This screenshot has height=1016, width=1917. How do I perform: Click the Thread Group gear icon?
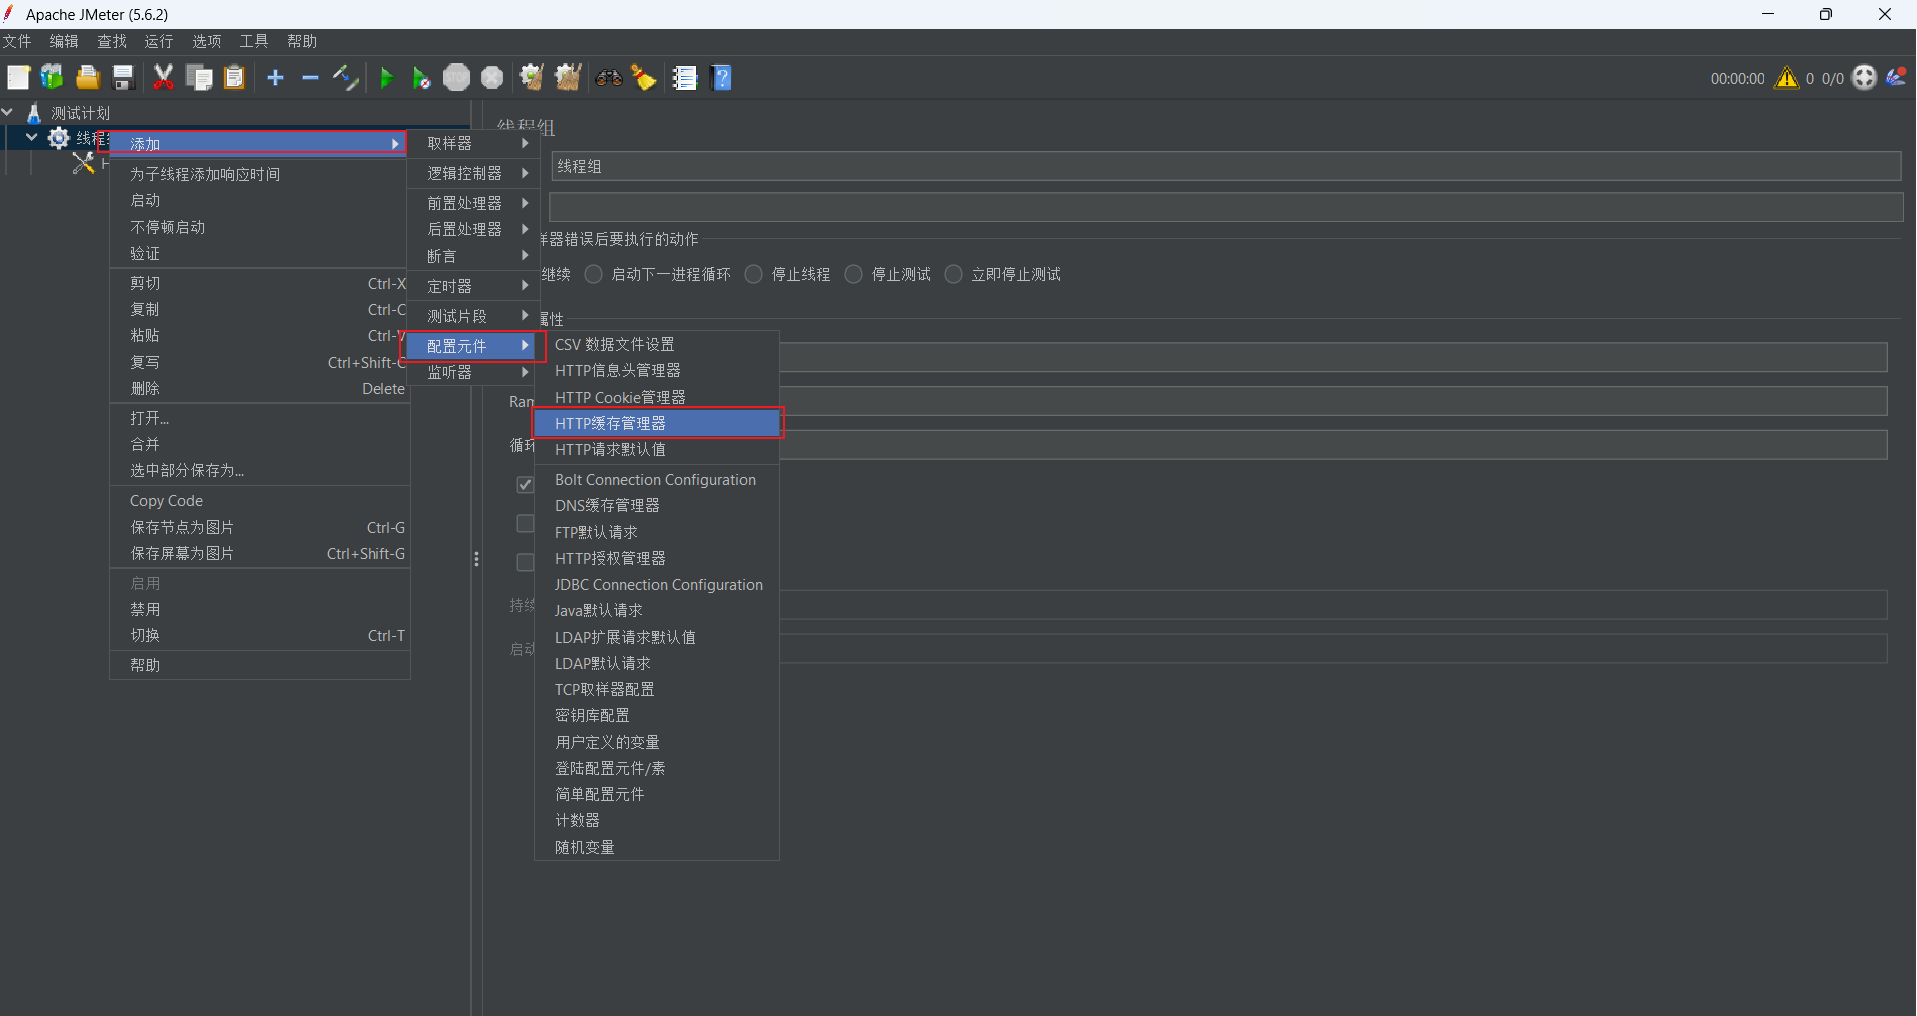click(59, 138)
